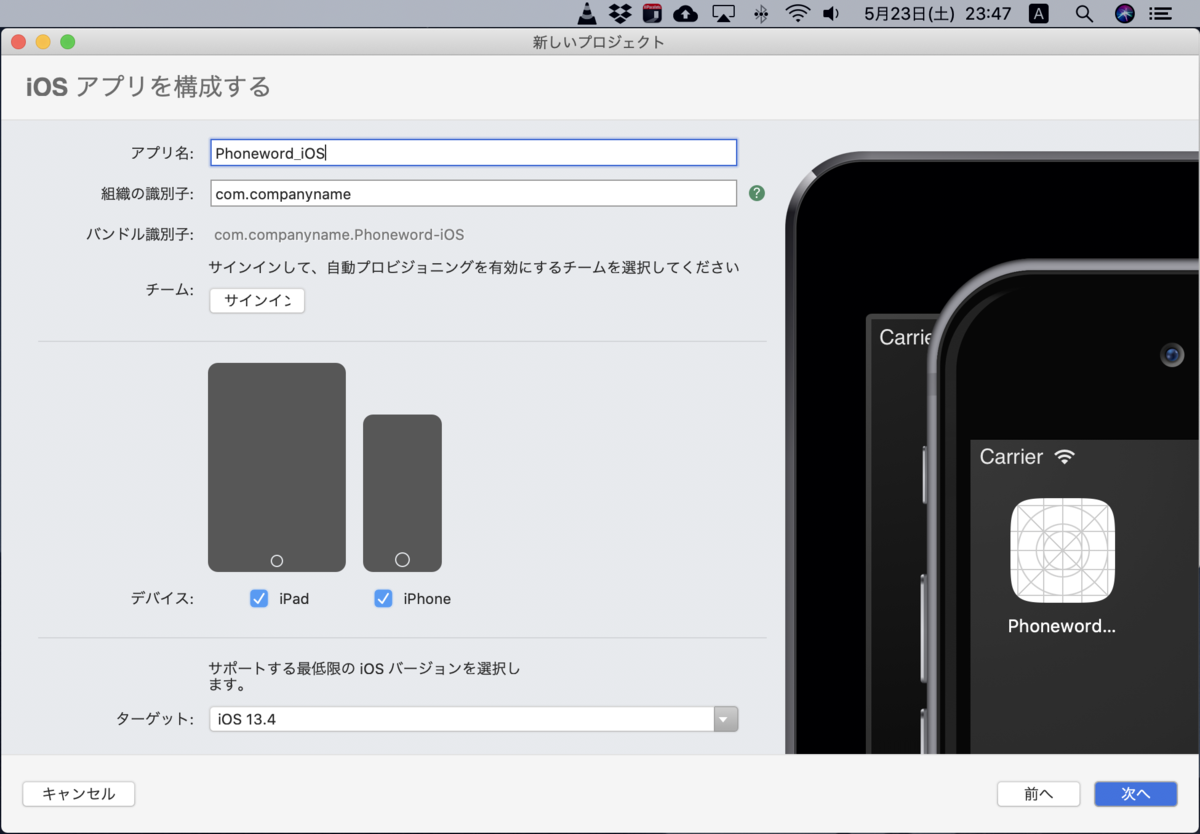Click the アプリ名 input field

click(x=473, y=152)
